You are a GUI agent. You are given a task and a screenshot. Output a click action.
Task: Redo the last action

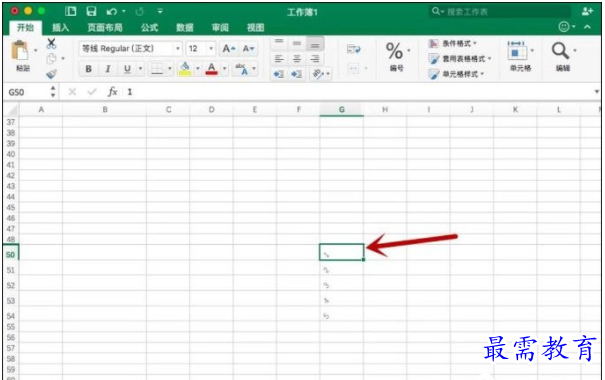coord(139,12)
